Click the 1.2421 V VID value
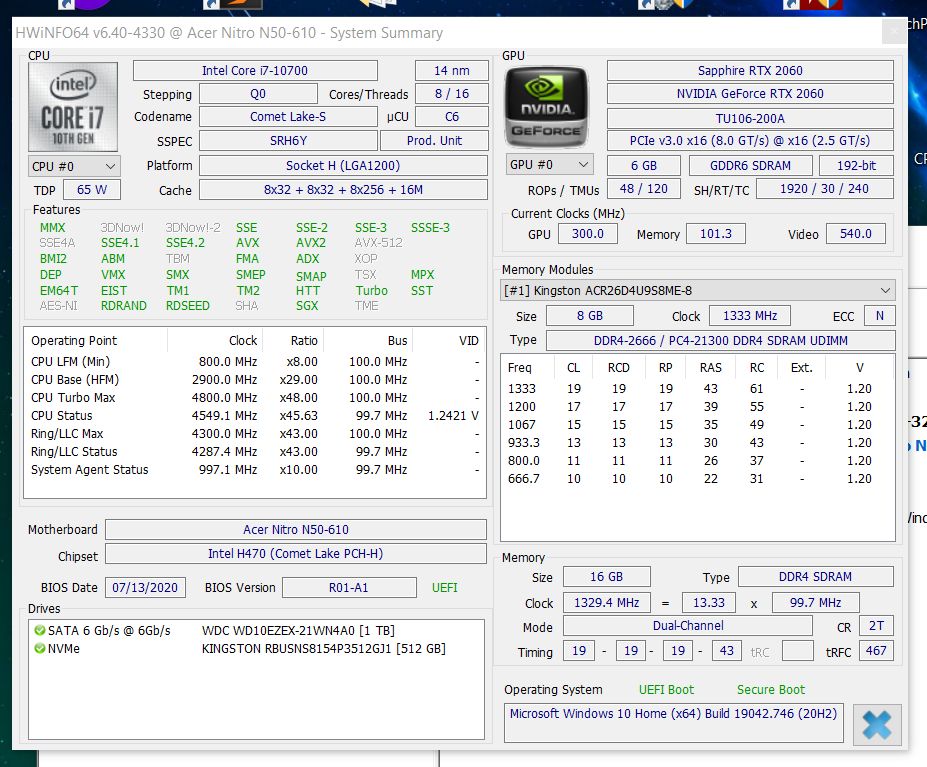This screenshot has width=927, height=767. pos(453,416)
